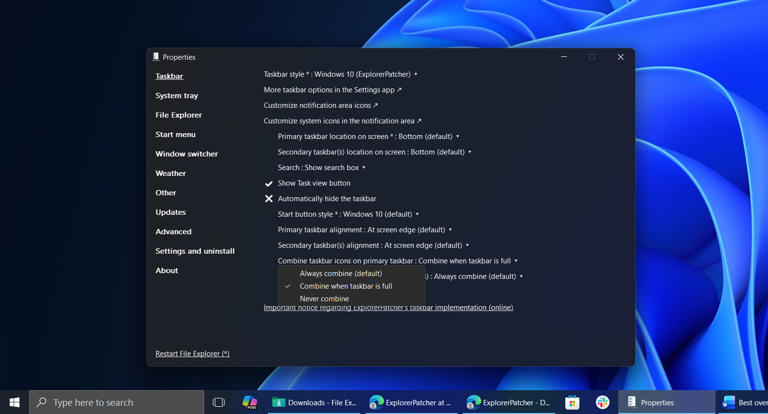Open the Slack taskbar icon
Viewport: 768px width, 414px height.
pos(602,402)
